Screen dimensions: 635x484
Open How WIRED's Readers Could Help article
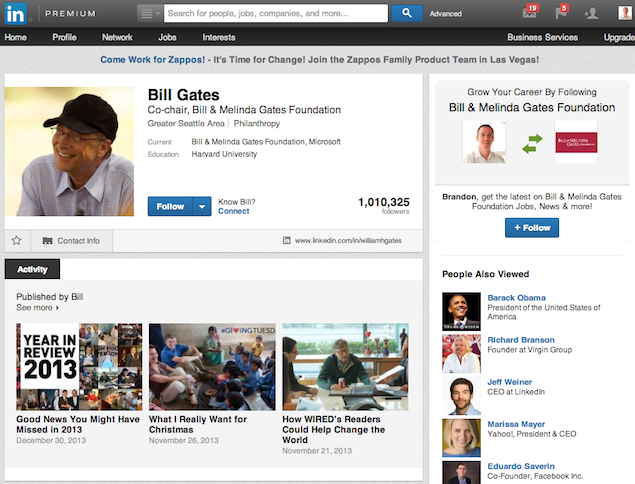click(x=333, y=430)
